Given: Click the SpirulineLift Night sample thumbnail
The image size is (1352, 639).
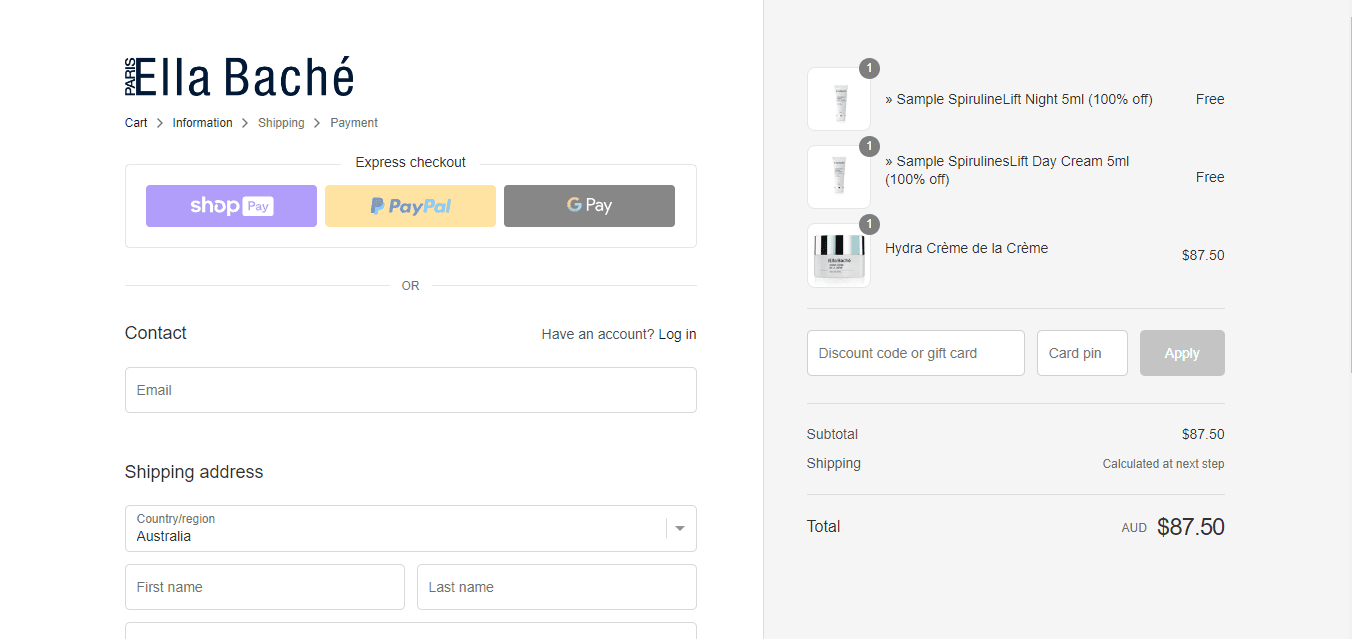Looking at the screenshot, I should pos(838,99).
